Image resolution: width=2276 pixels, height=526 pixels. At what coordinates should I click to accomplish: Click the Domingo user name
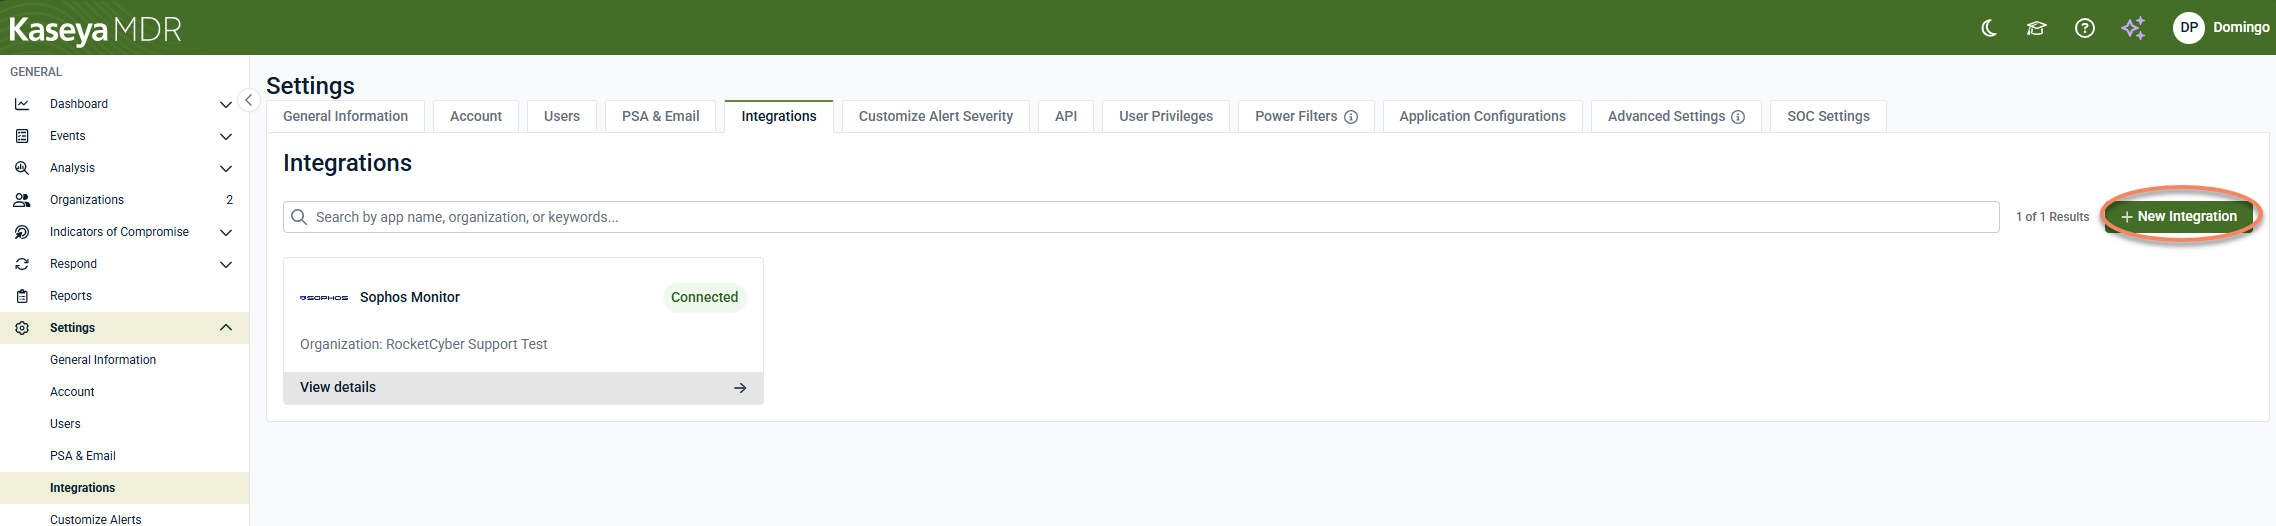(x=2241, y=27)
